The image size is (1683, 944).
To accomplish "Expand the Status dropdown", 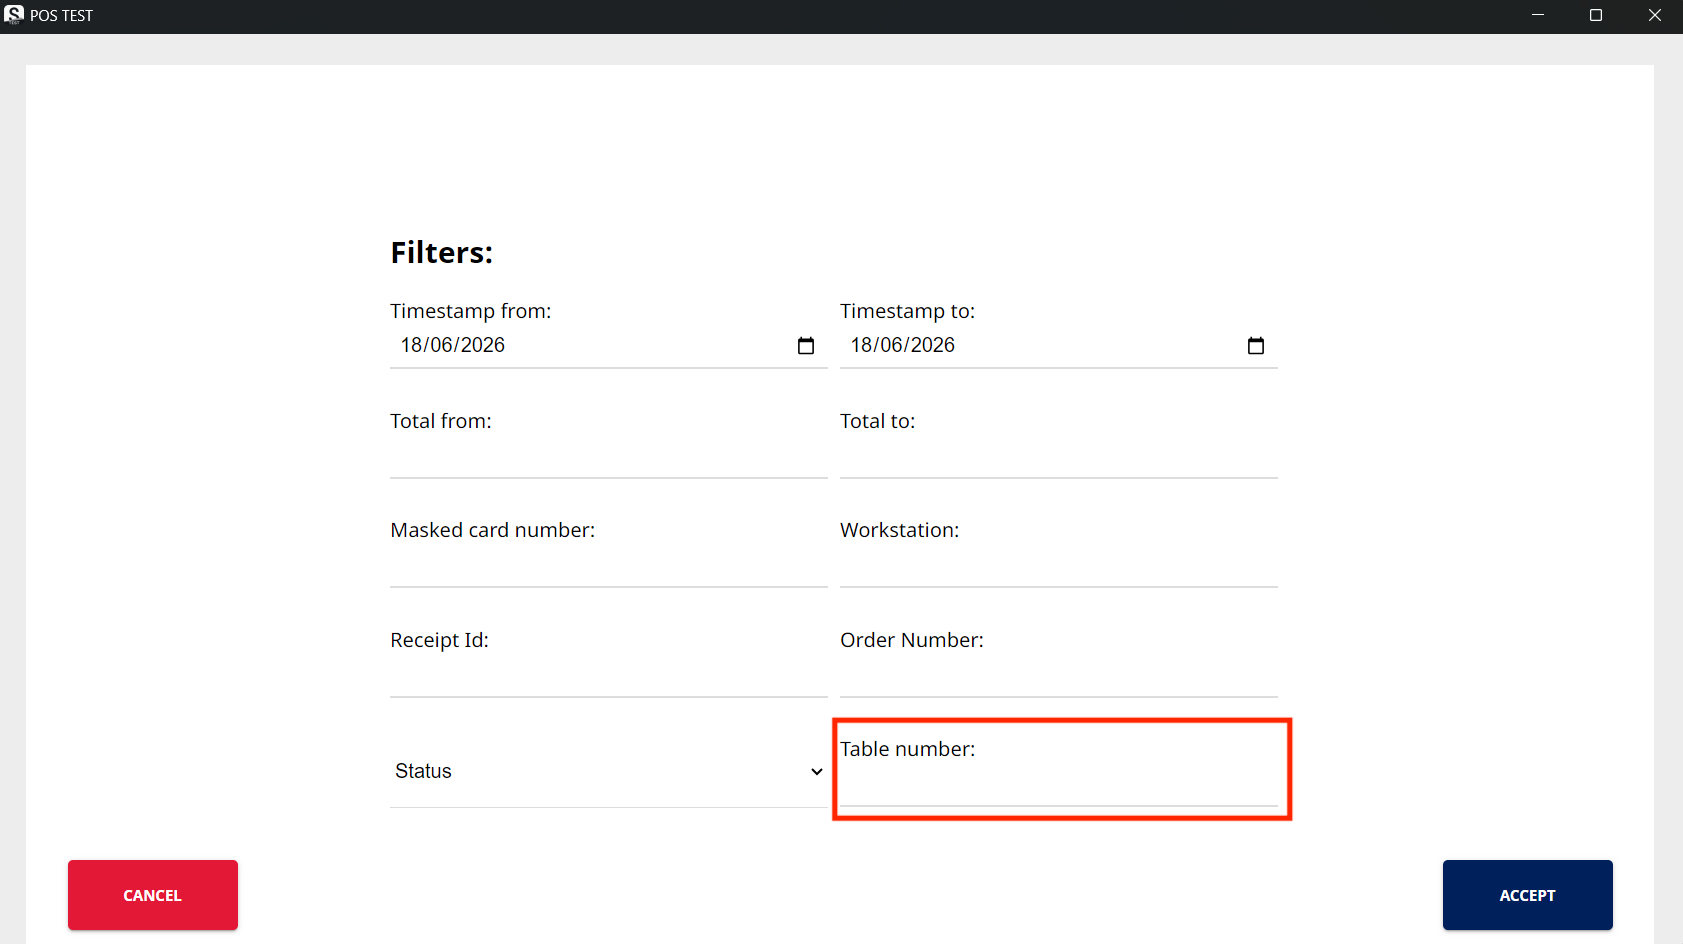I will pyautogui.click(x=608, y=771).
